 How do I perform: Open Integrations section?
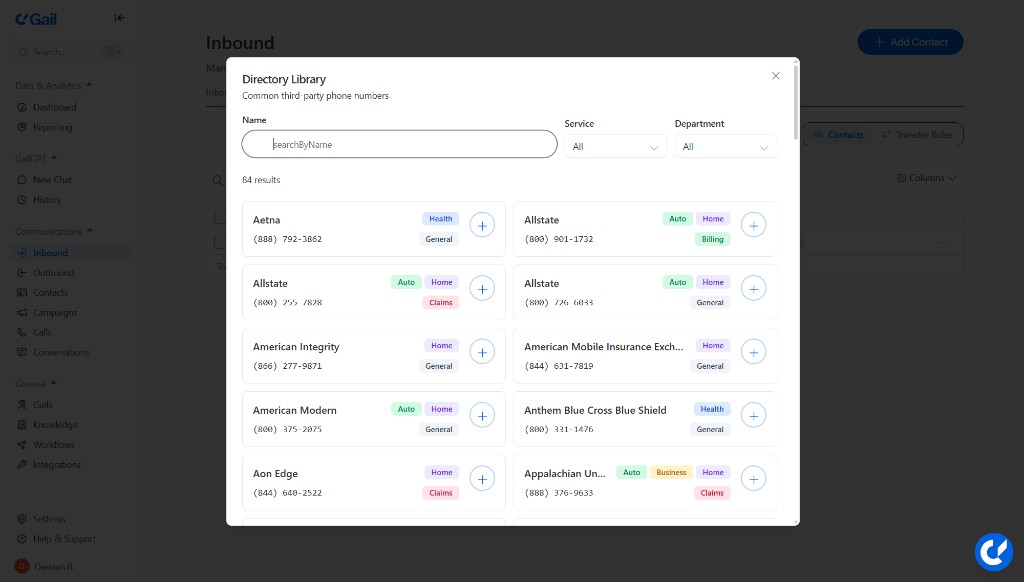[57, 465]
